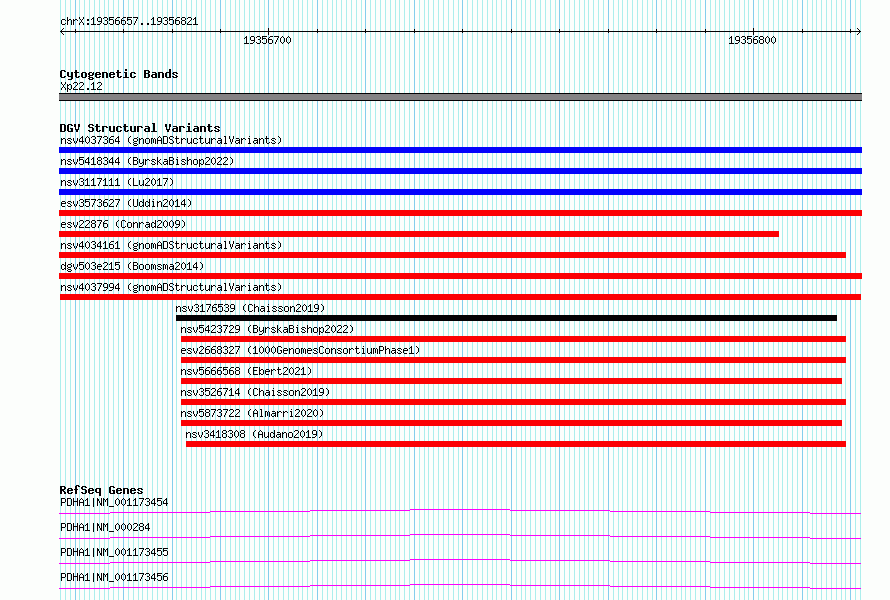
Task: Open transcript PDHA1|NM_000284
Action: point(105,527)
